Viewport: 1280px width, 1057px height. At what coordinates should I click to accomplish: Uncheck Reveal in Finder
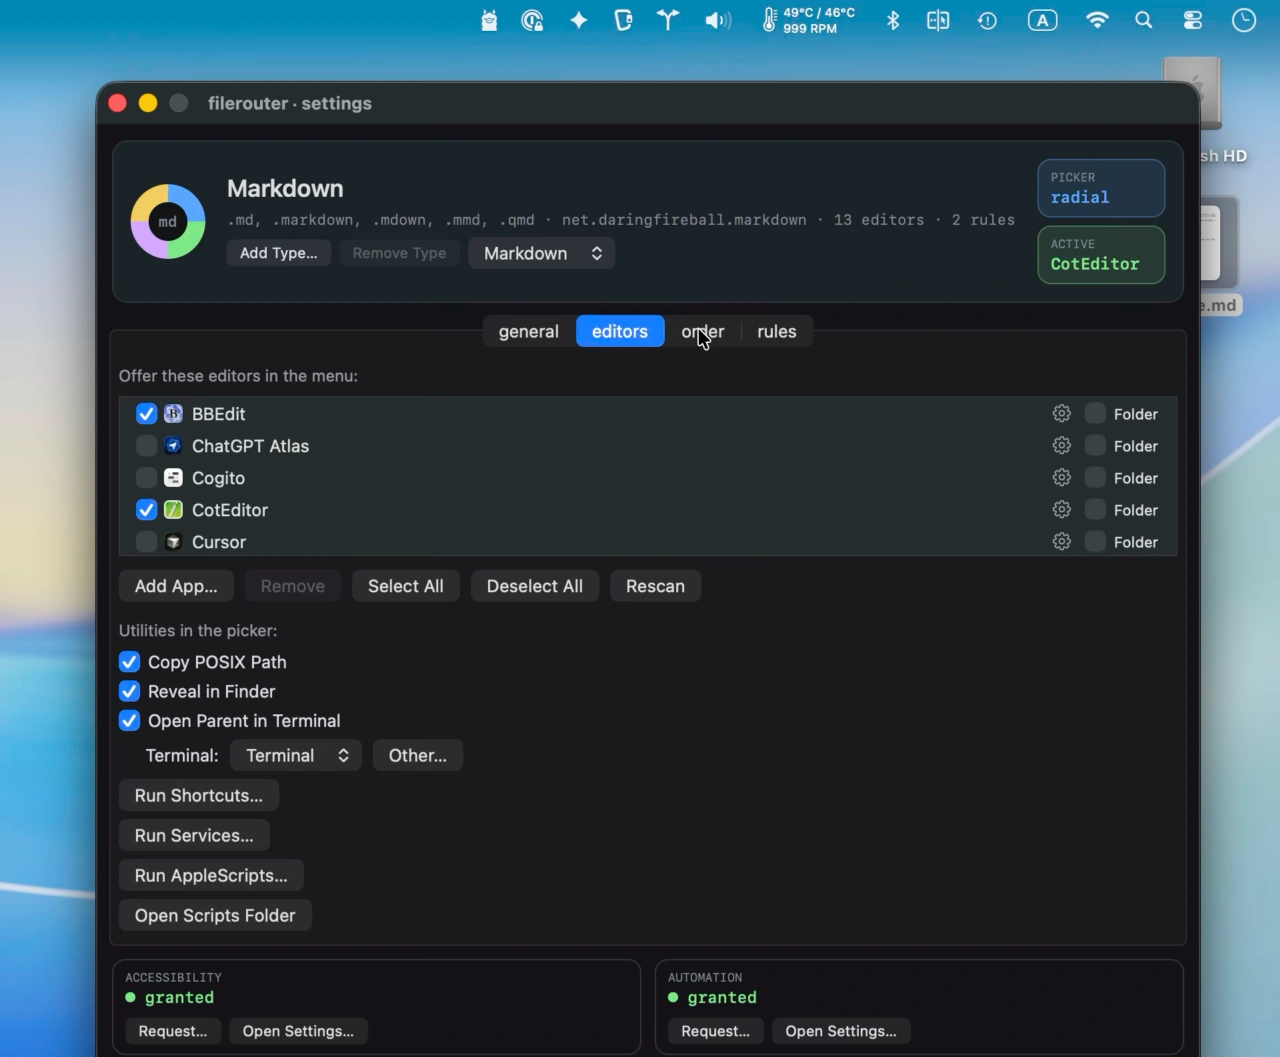click(129, 691)
